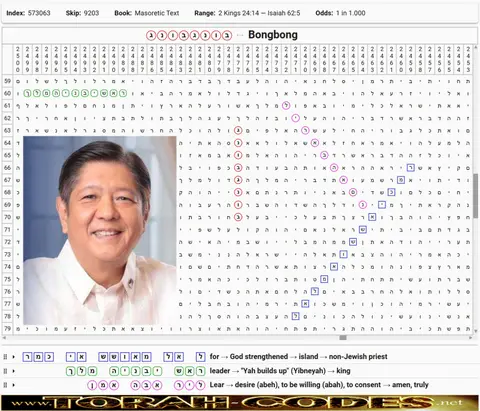This screenshot has height=411, width=480.
Task: Grab the drag handle of the 'Yah builds up' result row
Action: (x=5, y=371)
